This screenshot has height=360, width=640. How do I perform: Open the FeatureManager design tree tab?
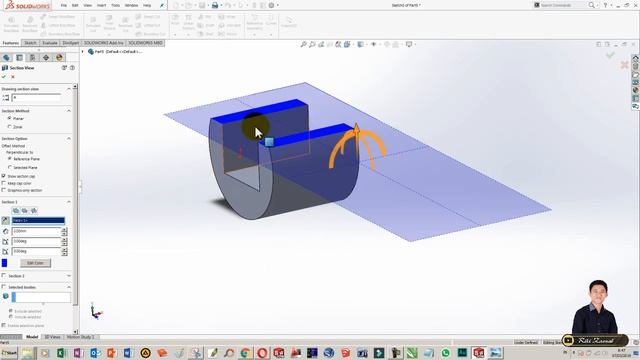point(6,58)
